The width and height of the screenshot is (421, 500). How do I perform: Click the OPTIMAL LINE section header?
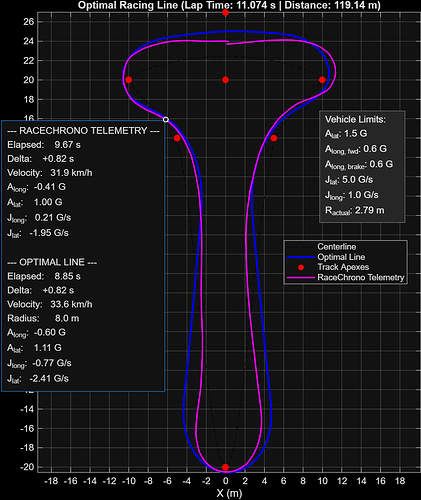(52, 262)
